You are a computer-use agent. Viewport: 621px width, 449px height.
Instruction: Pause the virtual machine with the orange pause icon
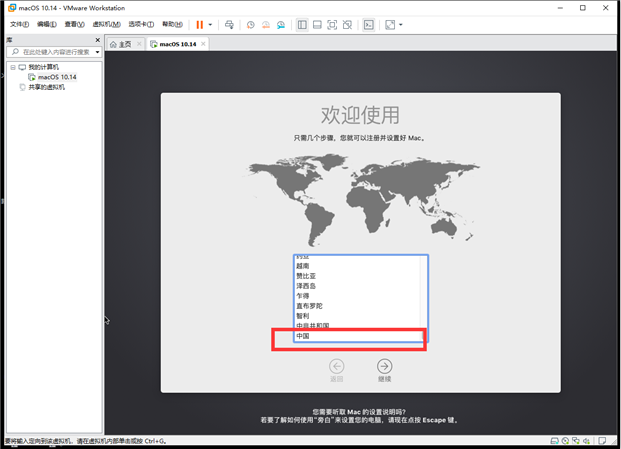click(x=200, y=25)
